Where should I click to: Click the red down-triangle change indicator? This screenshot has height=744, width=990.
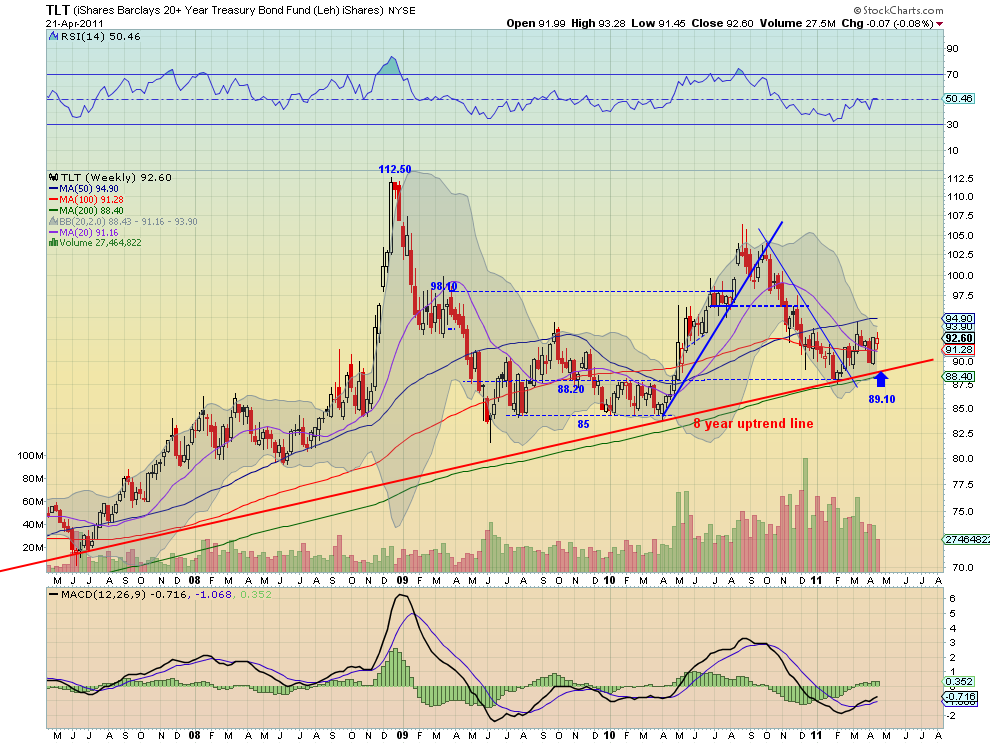939,23
